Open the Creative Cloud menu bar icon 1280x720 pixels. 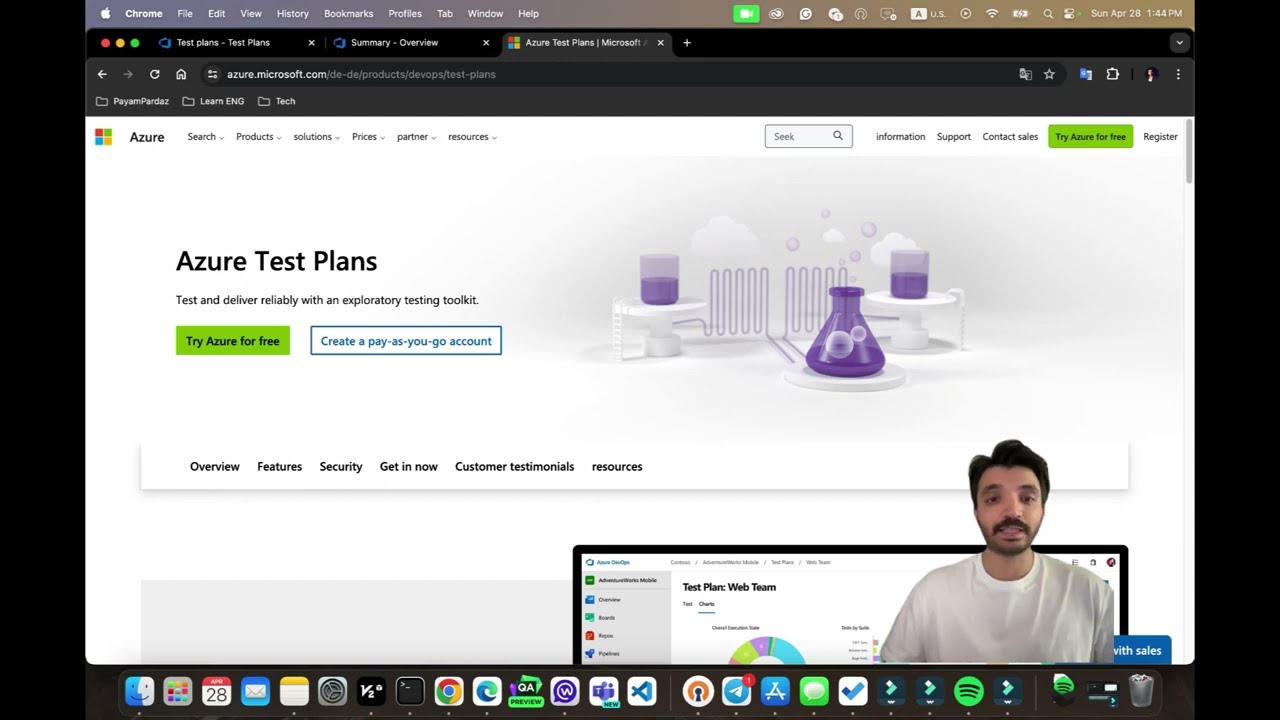click(776, 14)
